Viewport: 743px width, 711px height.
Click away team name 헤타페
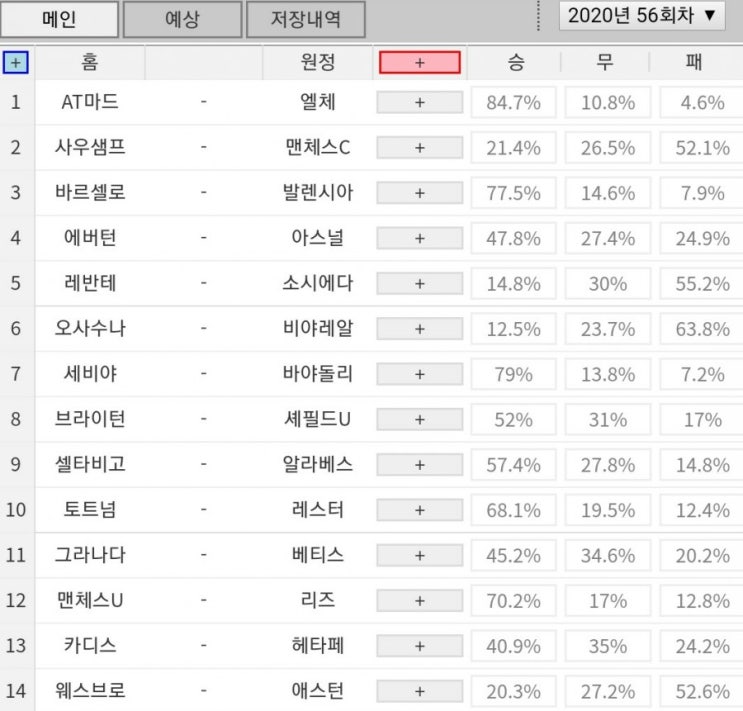point(318,646)
